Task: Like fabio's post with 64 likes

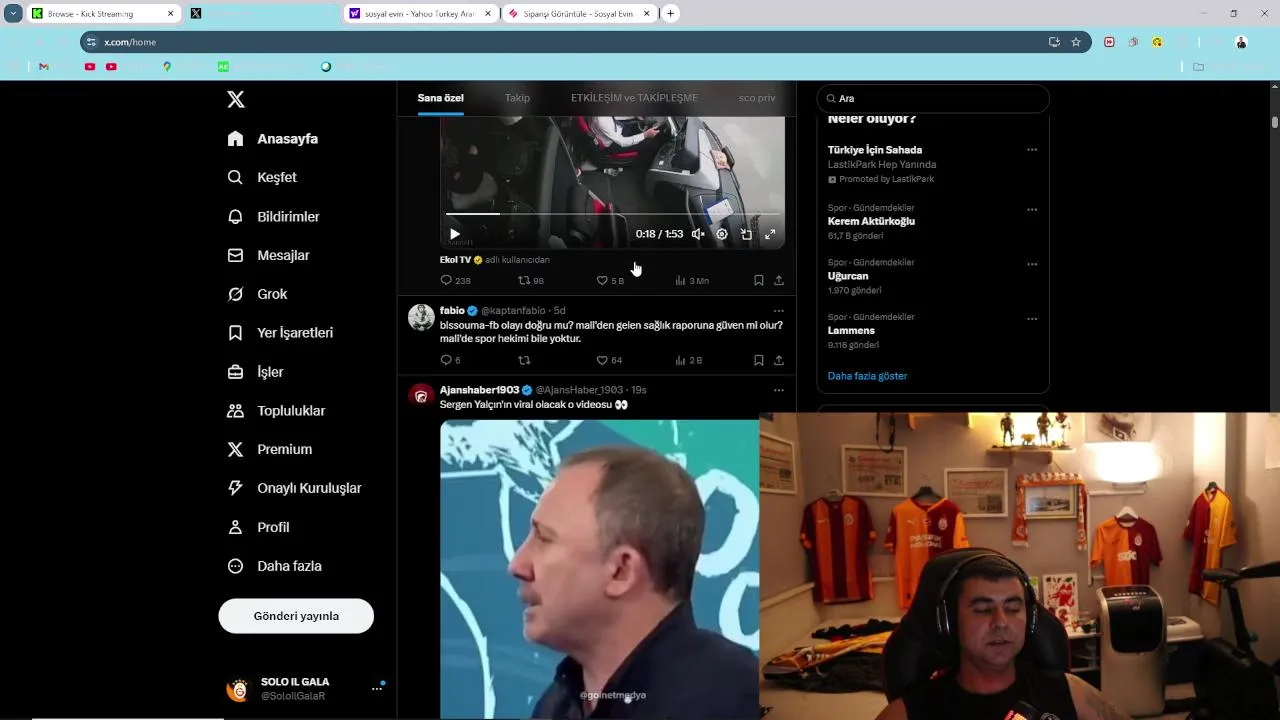Action: [609, 360]
